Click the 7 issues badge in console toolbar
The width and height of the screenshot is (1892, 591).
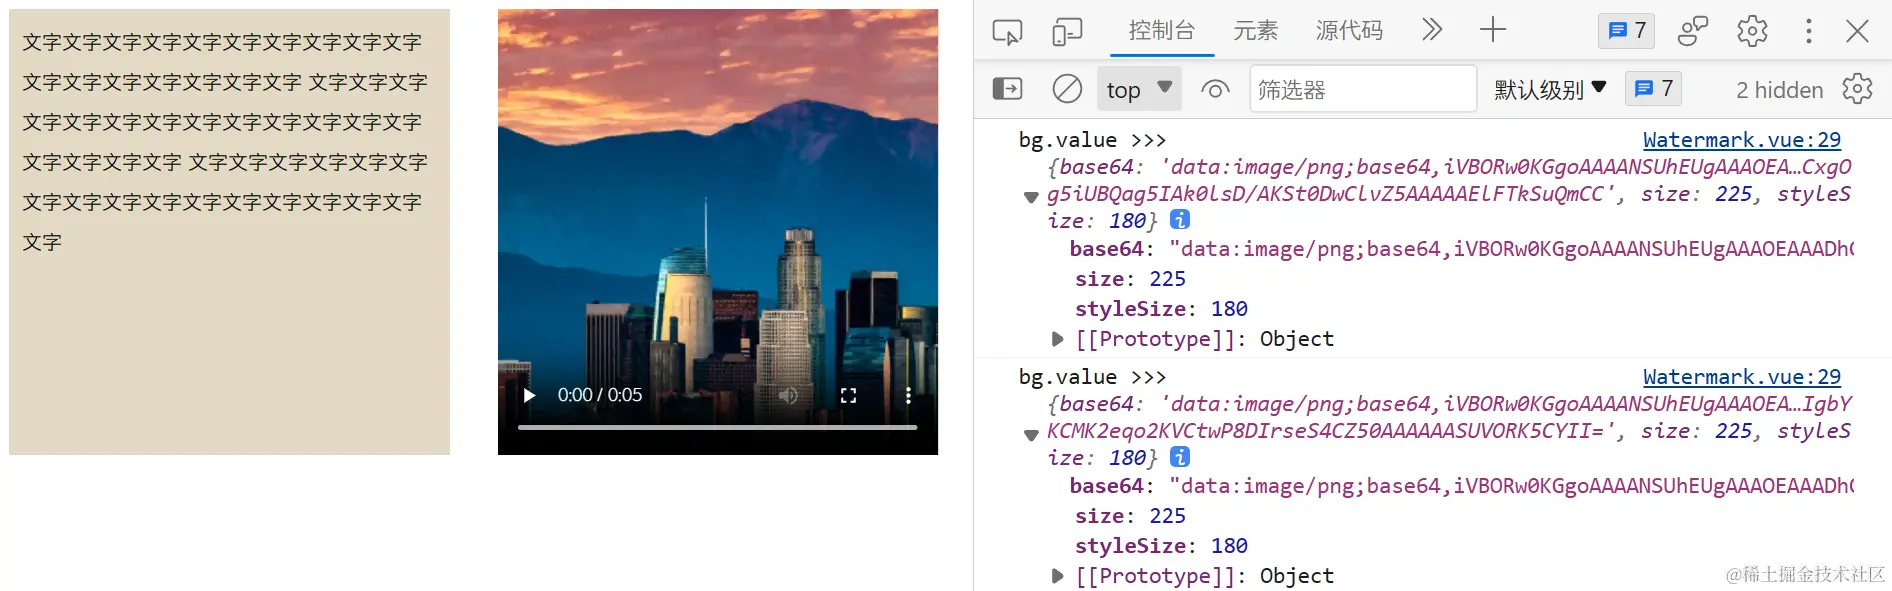pyautogui.click(x=1653, y=89)
